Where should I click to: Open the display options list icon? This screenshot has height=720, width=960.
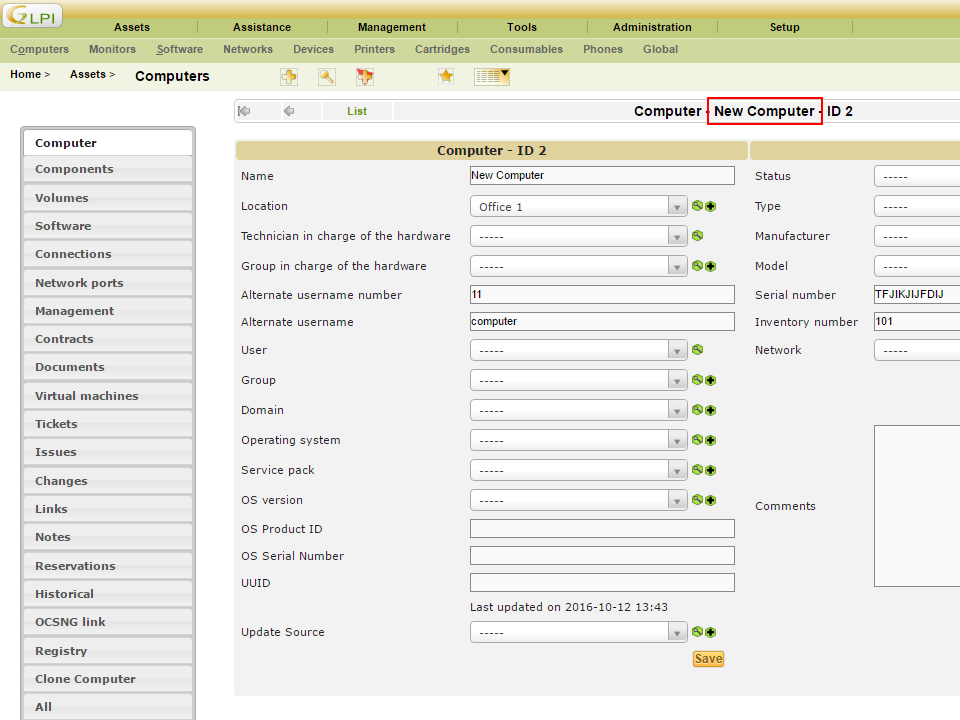coord(492,77)
